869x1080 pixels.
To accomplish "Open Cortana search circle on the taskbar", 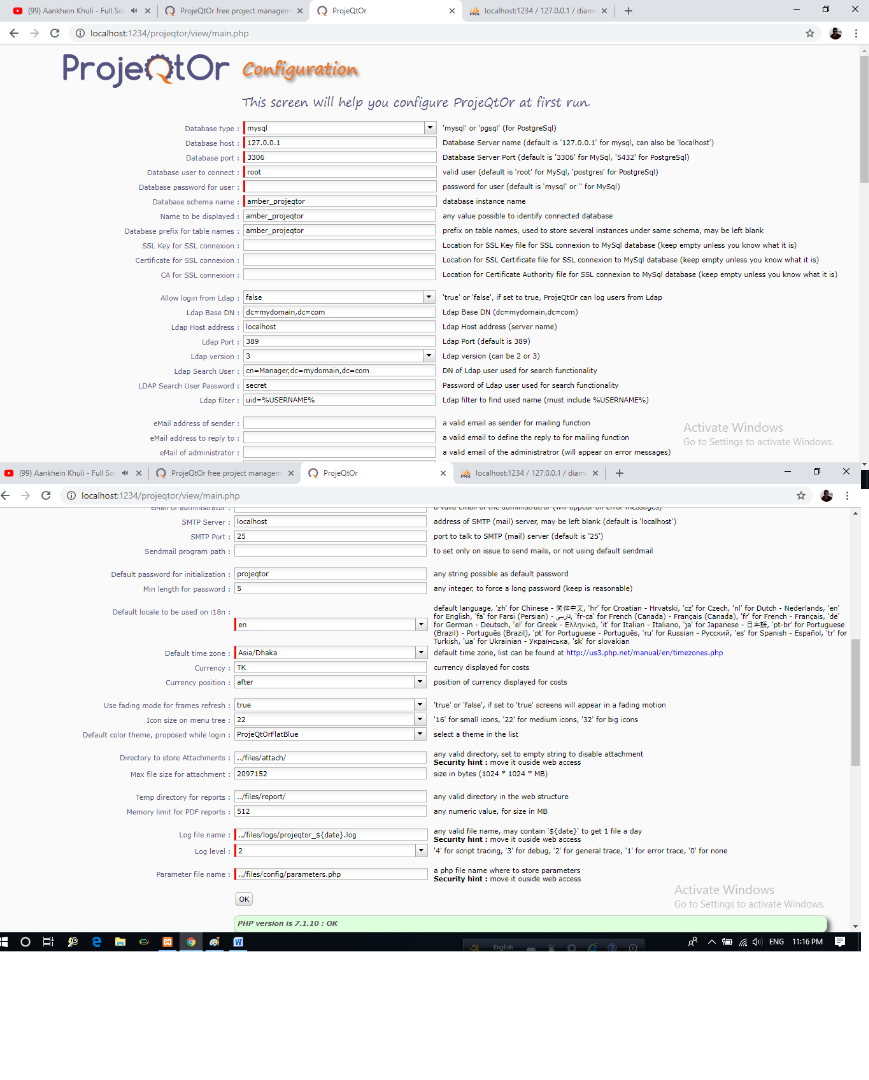I will pos(25,942).
